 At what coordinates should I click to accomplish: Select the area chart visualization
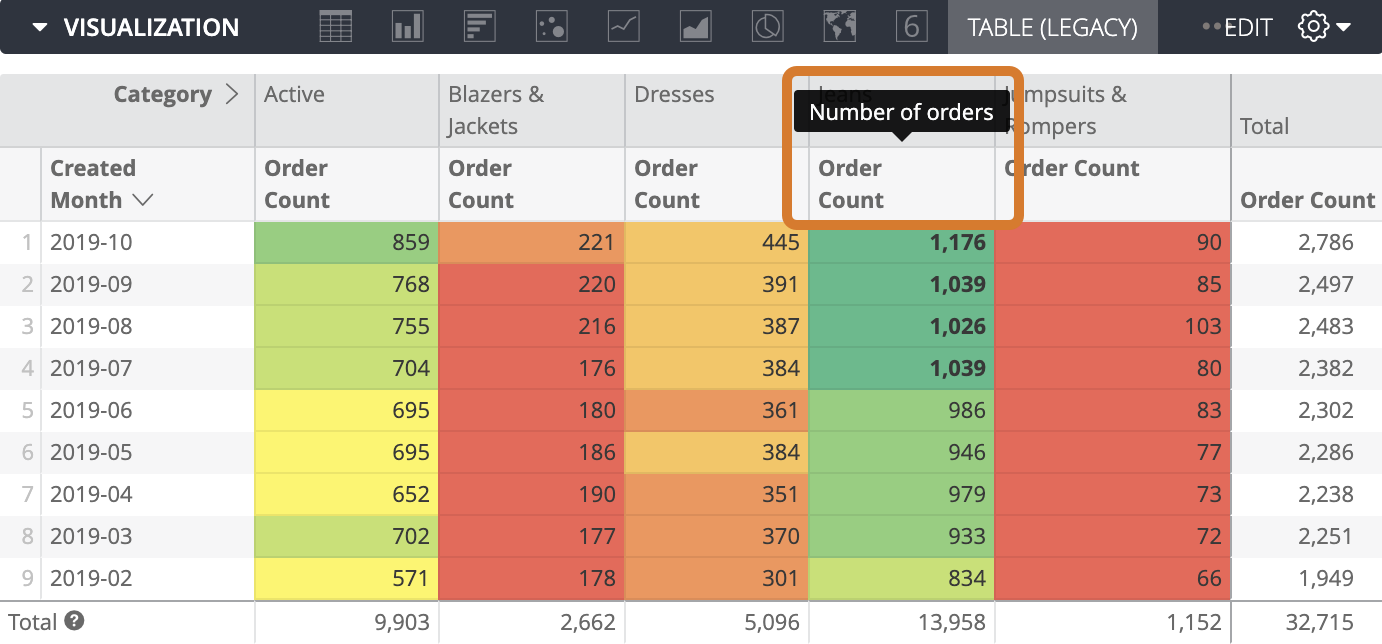[696, 27]
